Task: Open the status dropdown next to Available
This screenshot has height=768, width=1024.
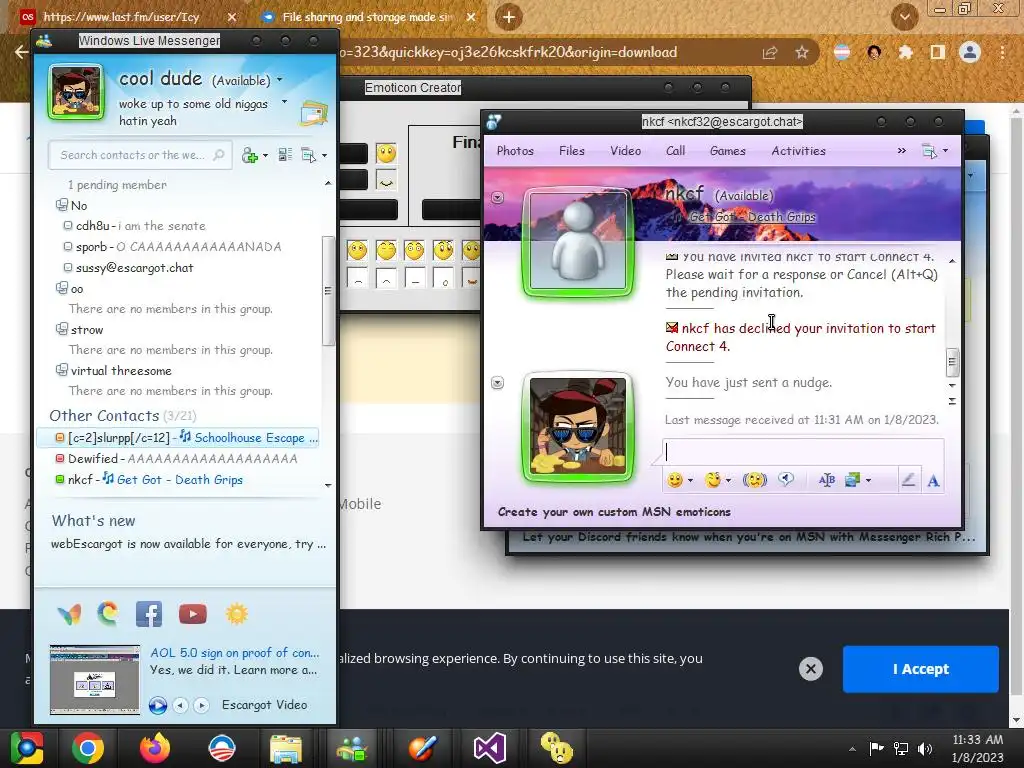Action: 280,80
